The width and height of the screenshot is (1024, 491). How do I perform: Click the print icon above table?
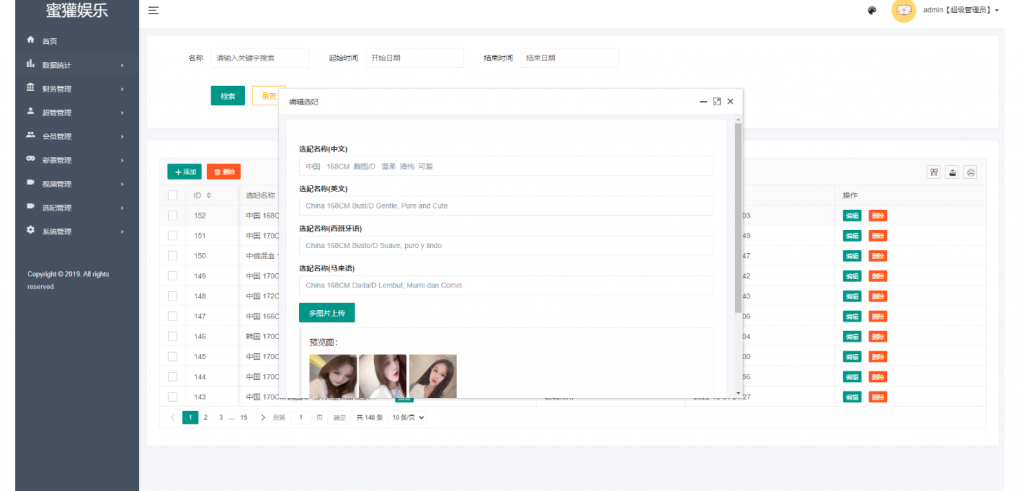pyautogui.click(x=970, y=172)
